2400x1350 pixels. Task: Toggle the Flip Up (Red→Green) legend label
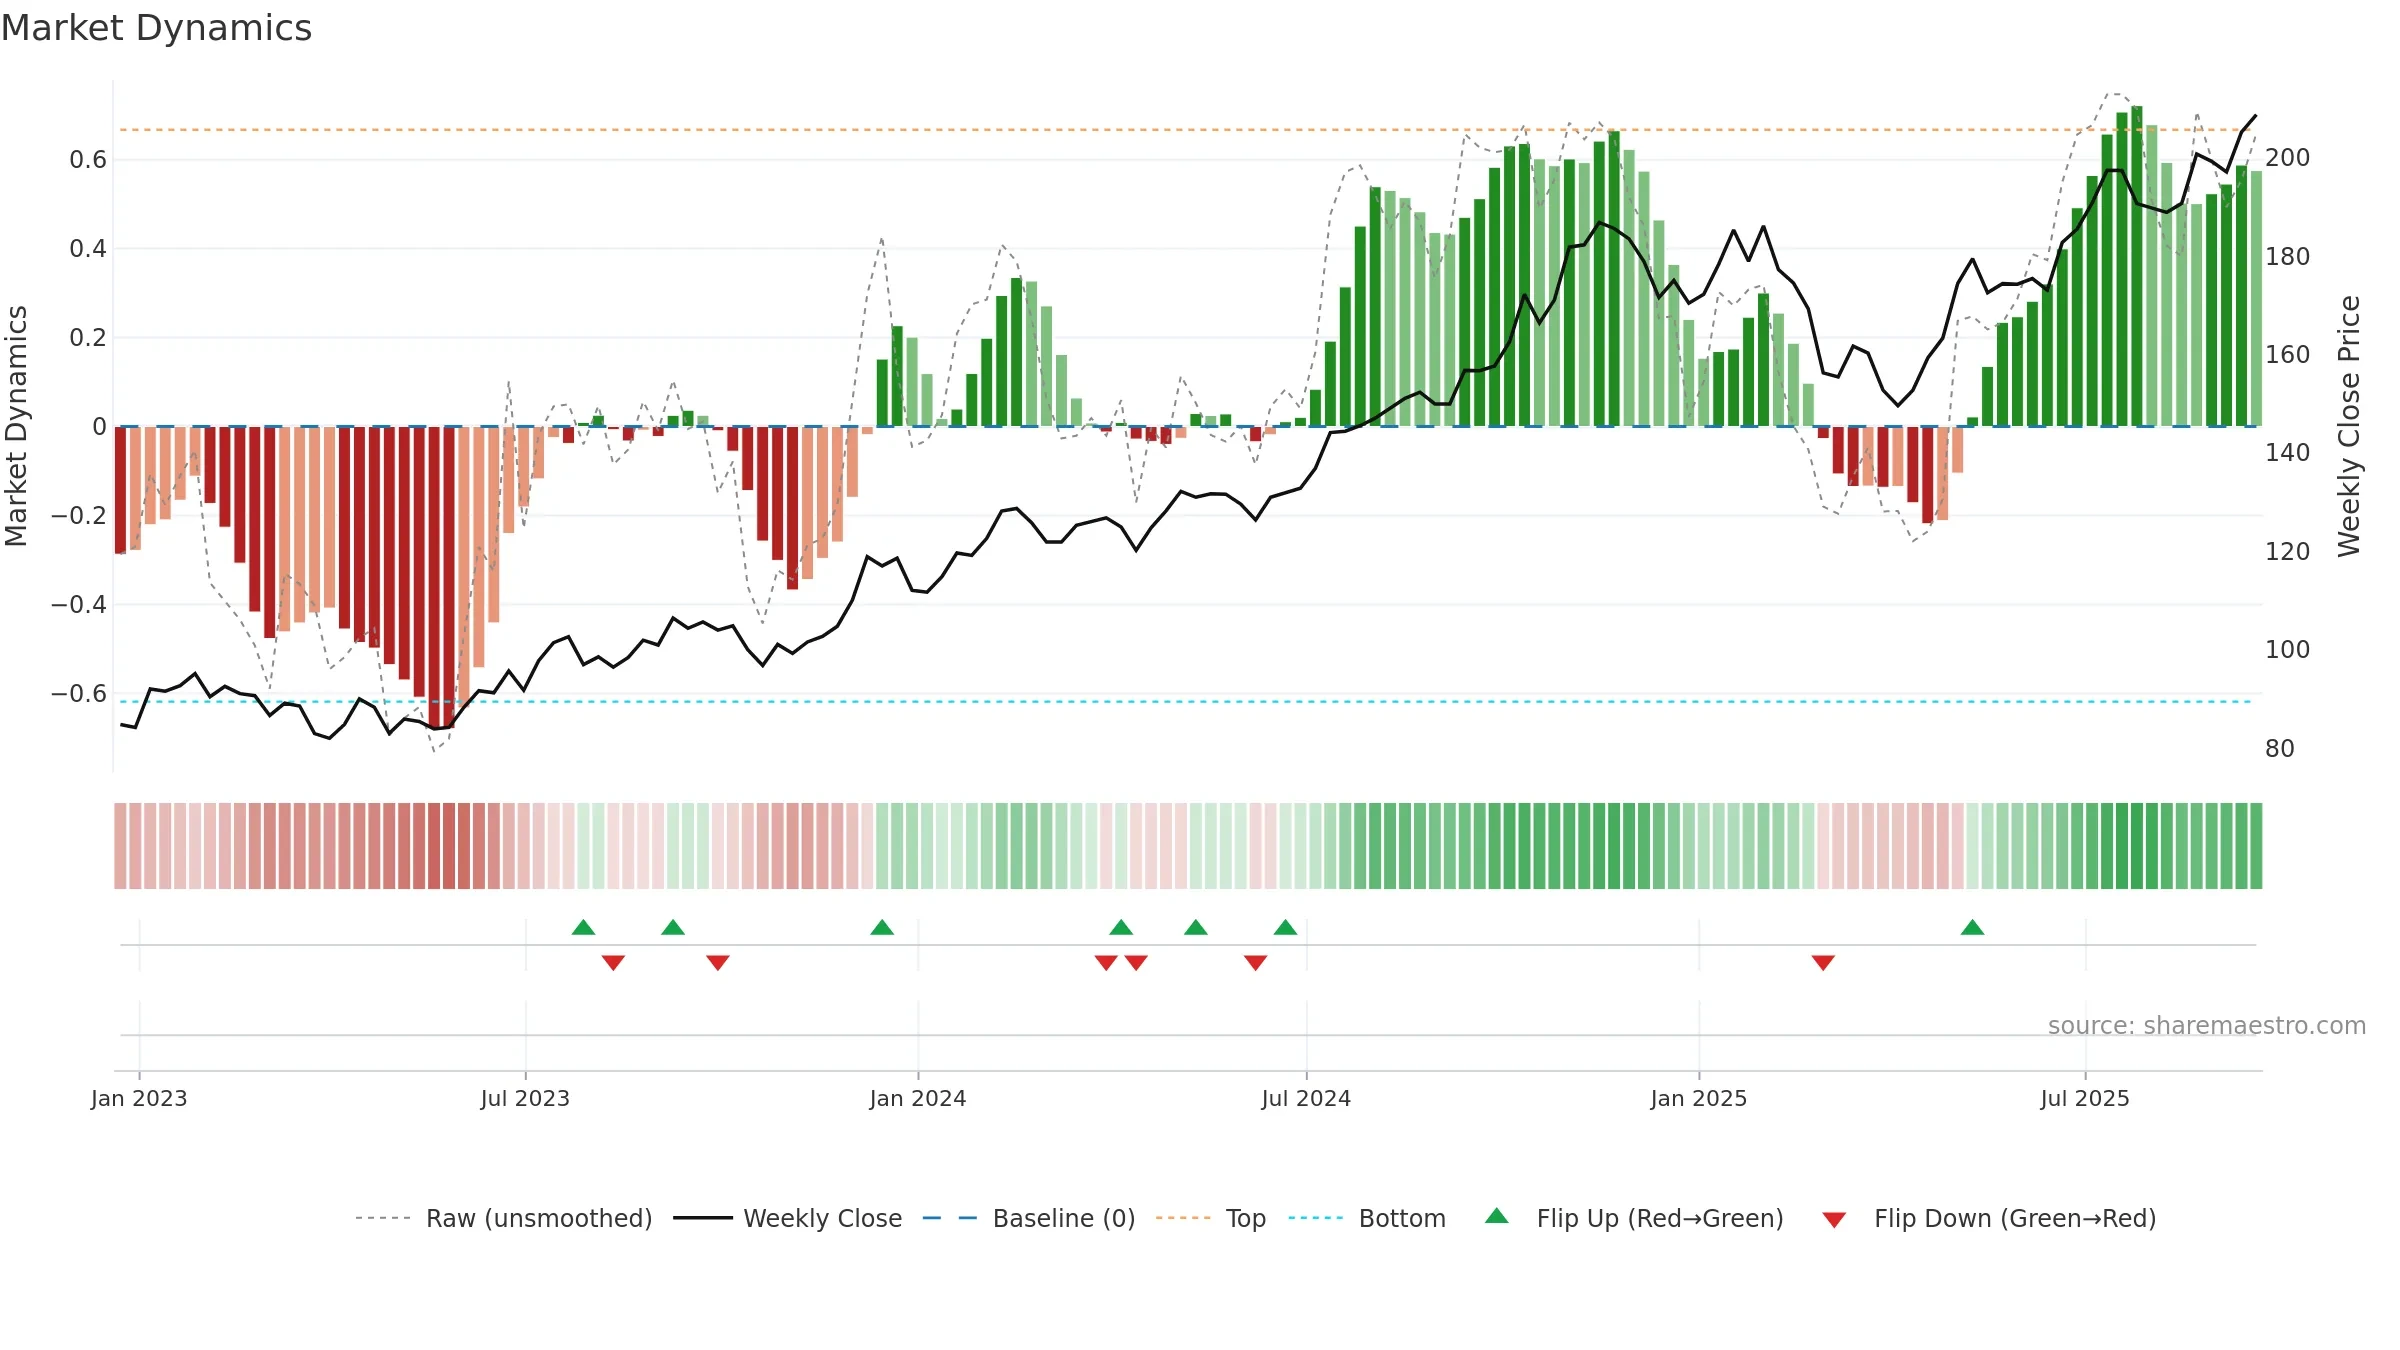coord(1660,1218)
